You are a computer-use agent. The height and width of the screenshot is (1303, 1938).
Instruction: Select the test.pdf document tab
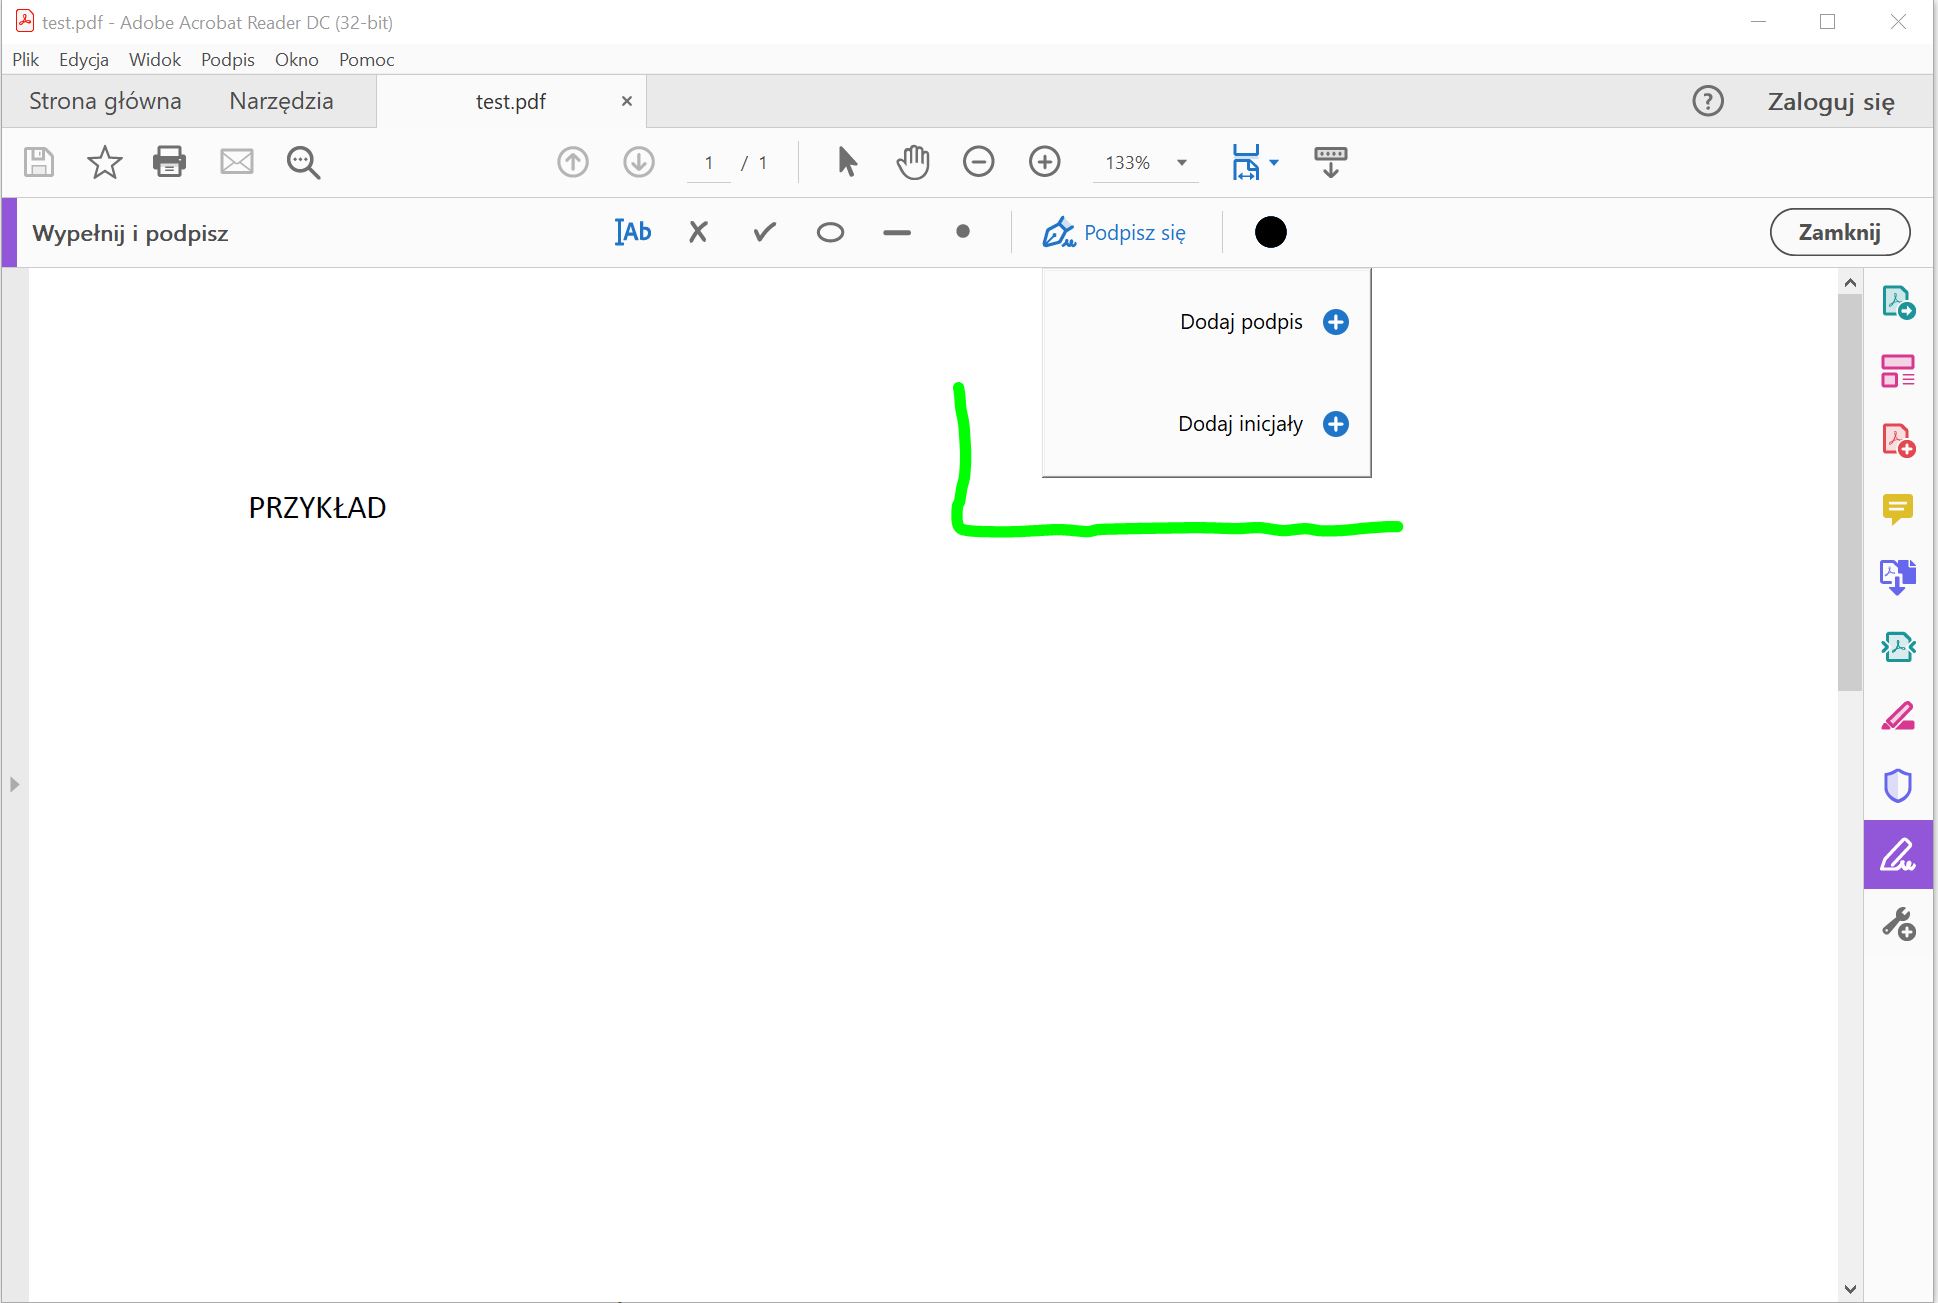[511, 101]
